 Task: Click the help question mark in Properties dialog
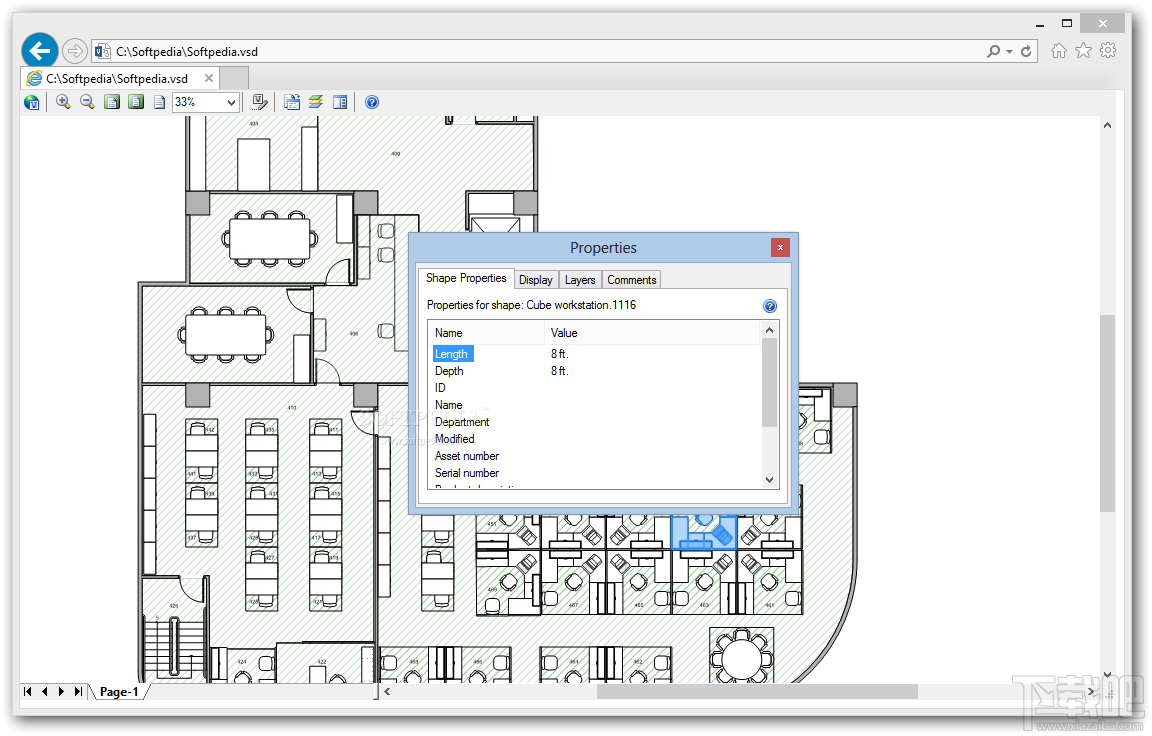click(769, 305)
